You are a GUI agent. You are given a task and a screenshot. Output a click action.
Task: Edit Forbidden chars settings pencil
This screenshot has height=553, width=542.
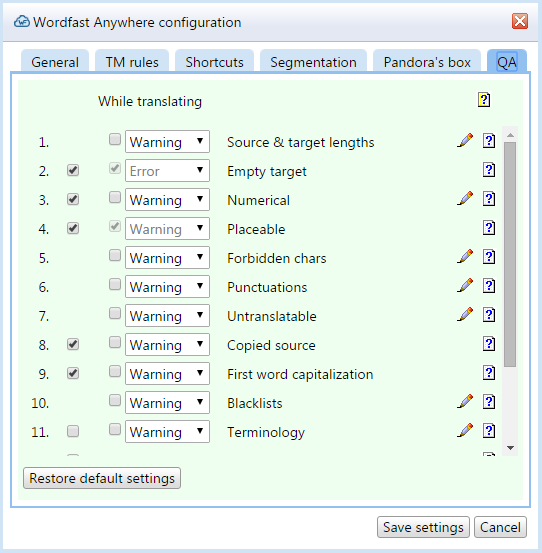point(465,256)
